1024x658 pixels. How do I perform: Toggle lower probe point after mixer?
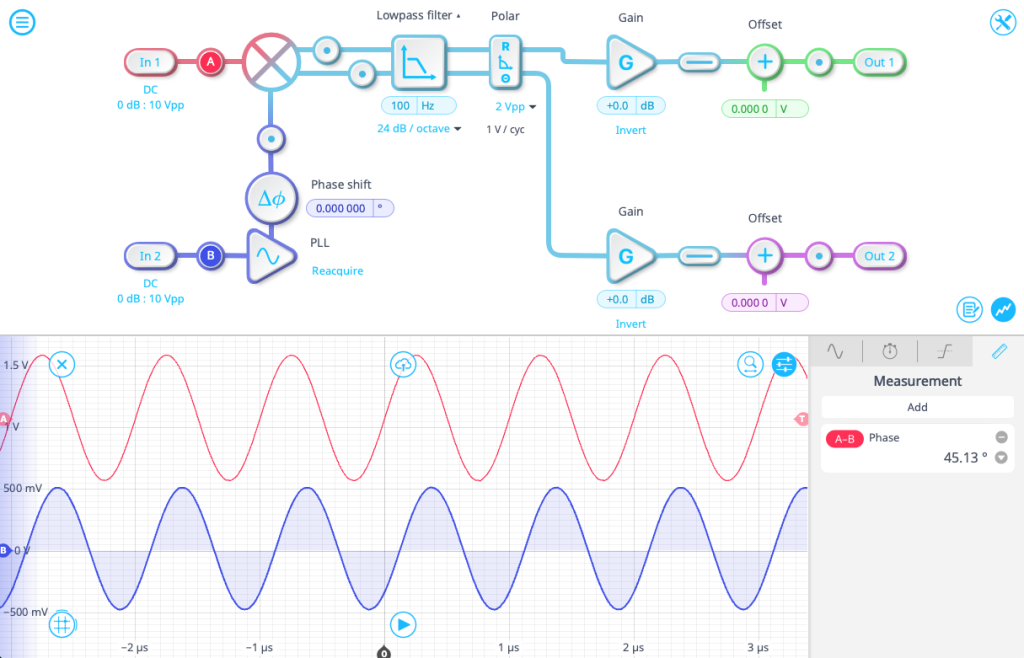(362, 74)
